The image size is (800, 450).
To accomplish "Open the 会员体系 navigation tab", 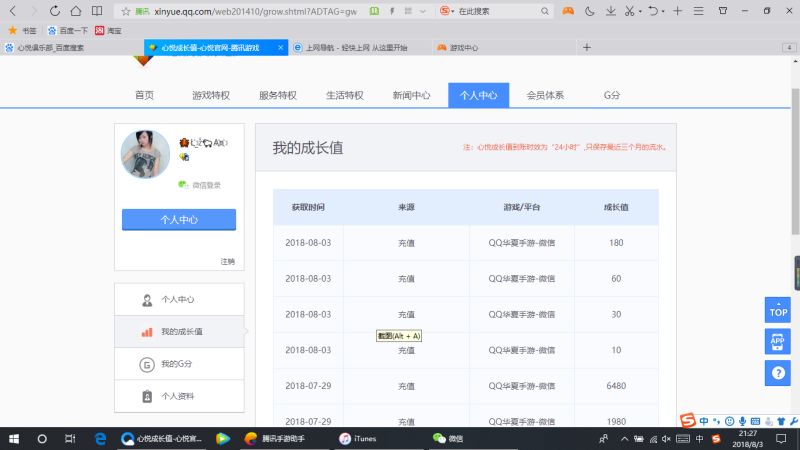I will [545, 95].
